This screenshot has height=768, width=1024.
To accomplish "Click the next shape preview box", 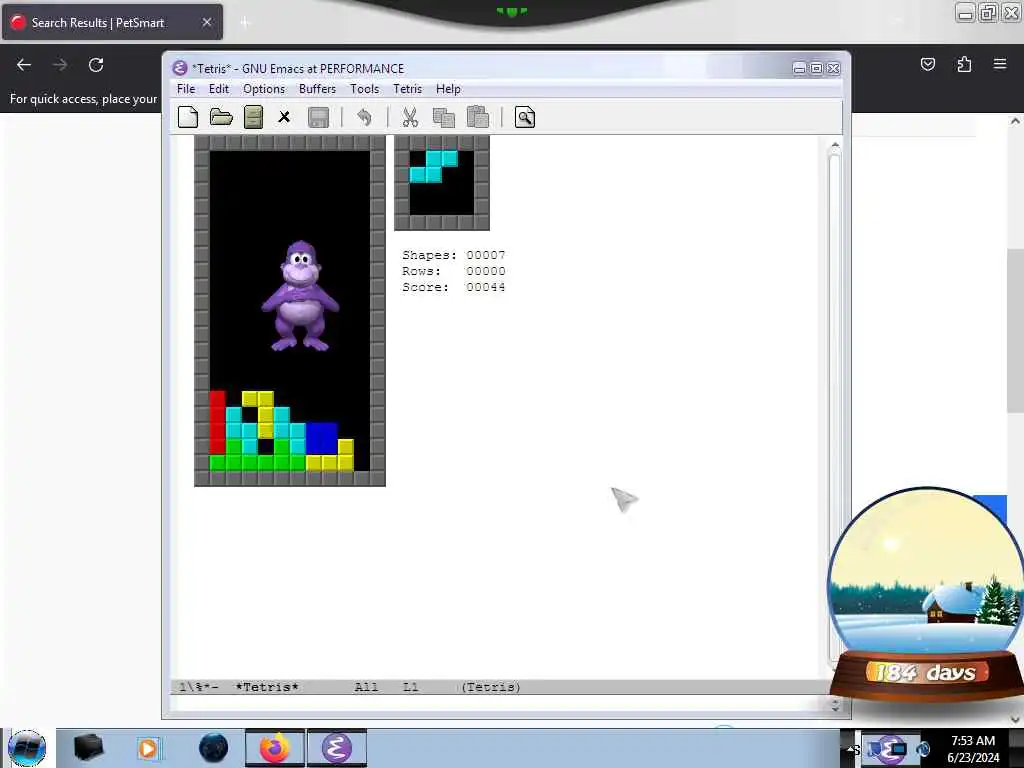I will [x=441, y=183].
